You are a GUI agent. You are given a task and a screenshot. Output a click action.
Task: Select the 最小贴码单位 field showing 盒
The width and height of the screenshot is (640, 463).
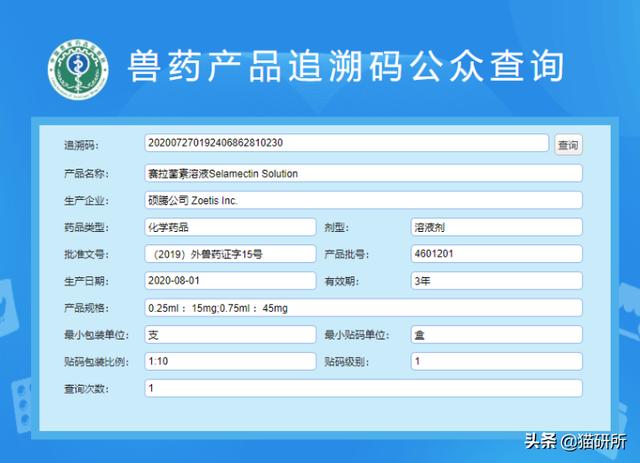[x=496, y=335]
